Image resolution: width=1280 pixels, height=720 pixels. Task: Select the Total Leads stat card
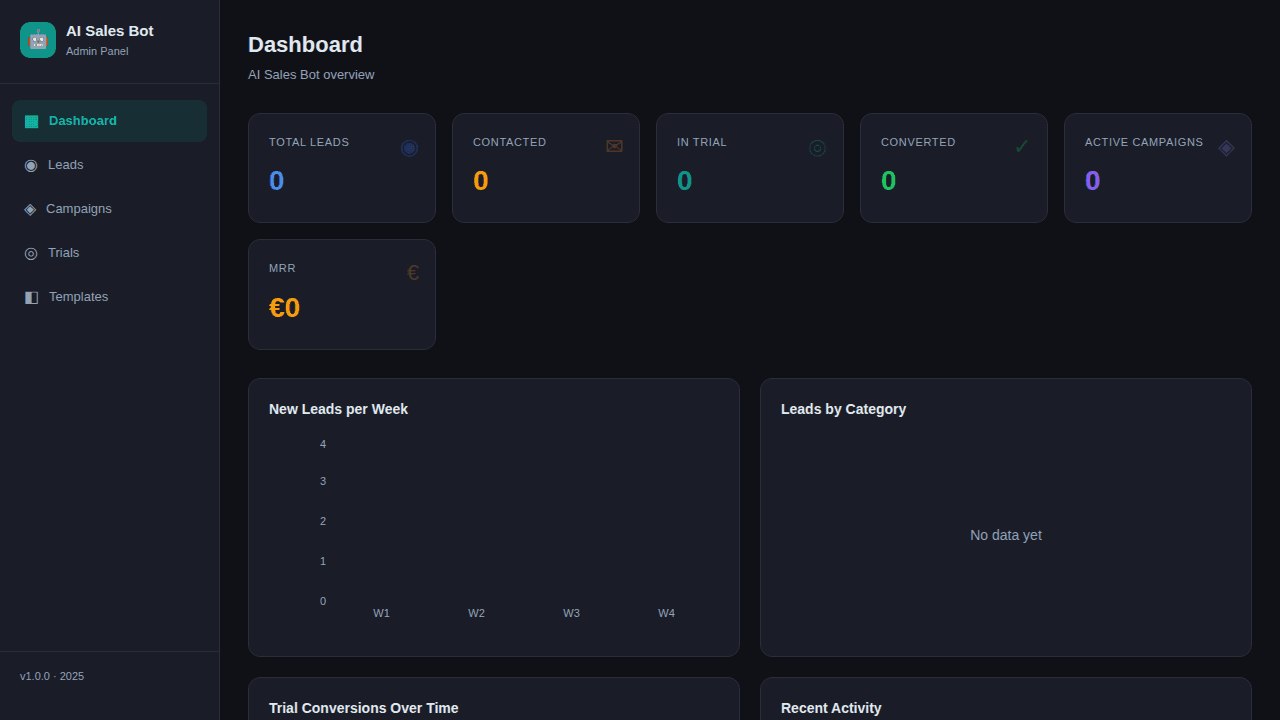[341, 168]
